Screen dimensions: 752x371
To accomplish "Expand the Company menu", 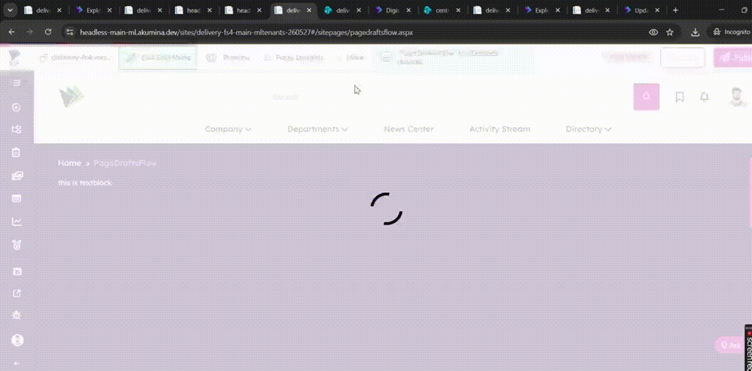I will [228, 129].
